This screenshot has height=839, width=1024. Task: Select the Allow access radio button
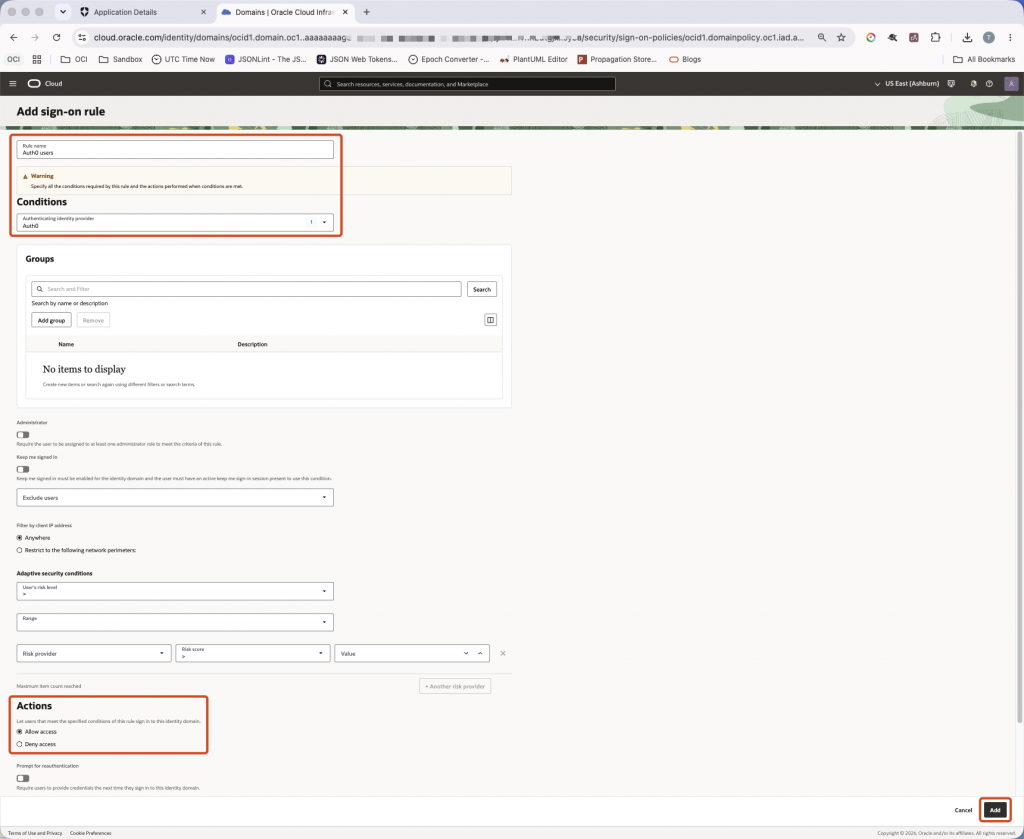pyautogui.click(x=20, y=731)
